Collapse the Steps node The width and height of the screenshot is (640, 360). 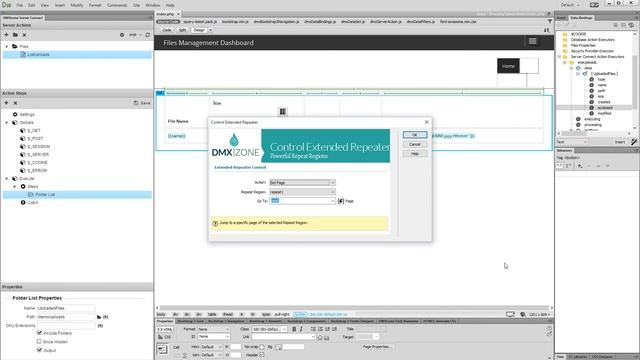pyautogui.click(x=15, y=187)
